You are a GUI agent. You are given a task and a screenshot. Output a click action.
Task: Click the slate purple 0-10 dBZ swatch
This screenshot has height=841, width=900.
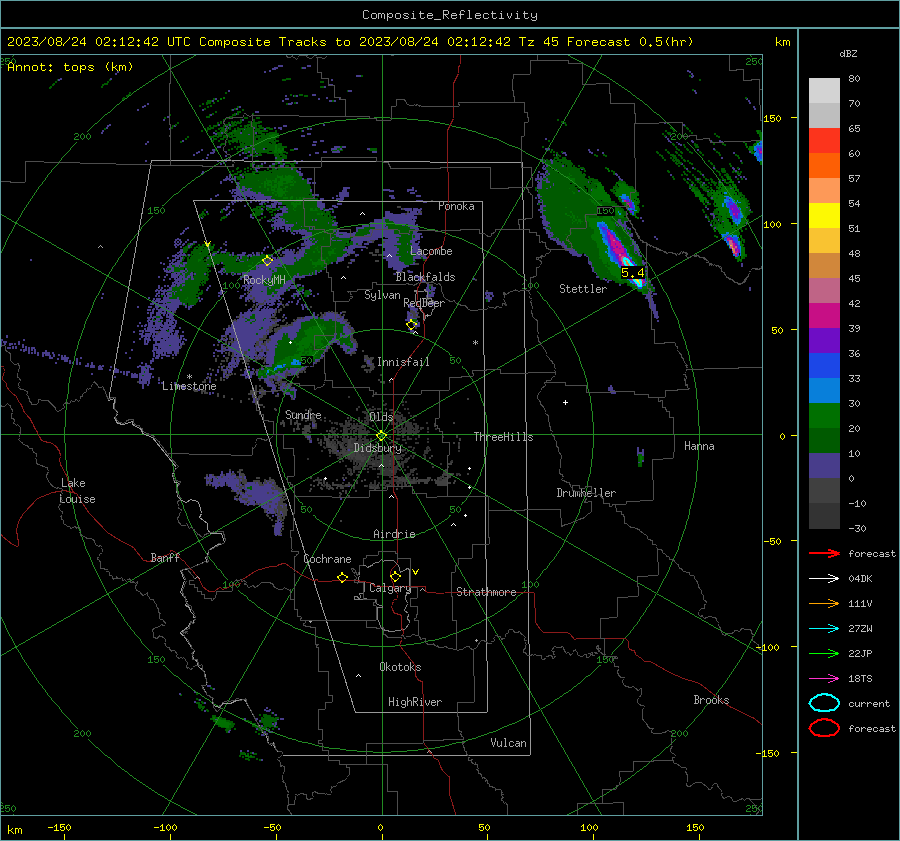pos(824,466)
